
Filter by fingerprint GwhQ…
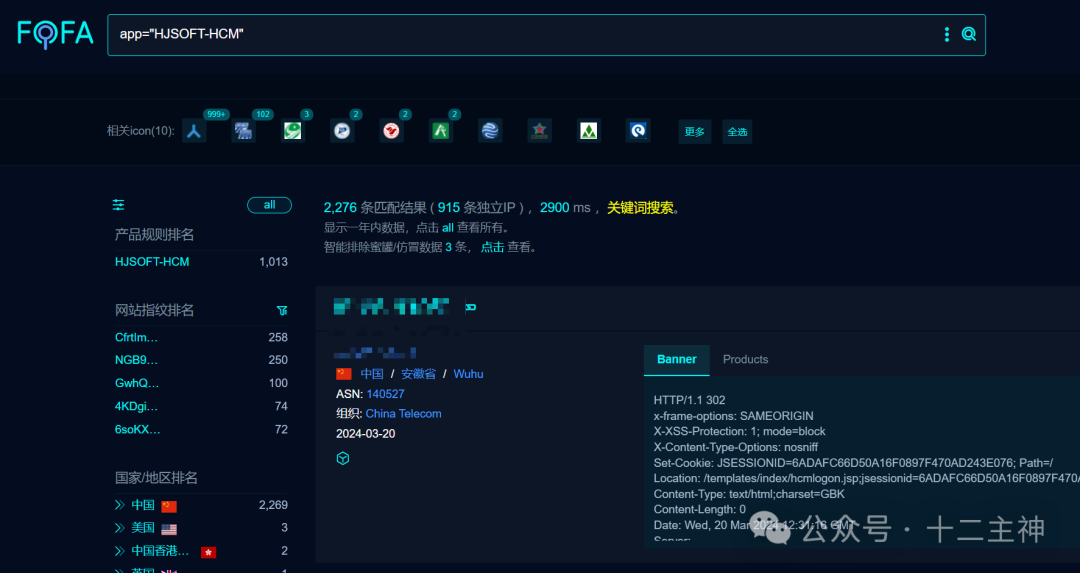[x=136, y=383]
